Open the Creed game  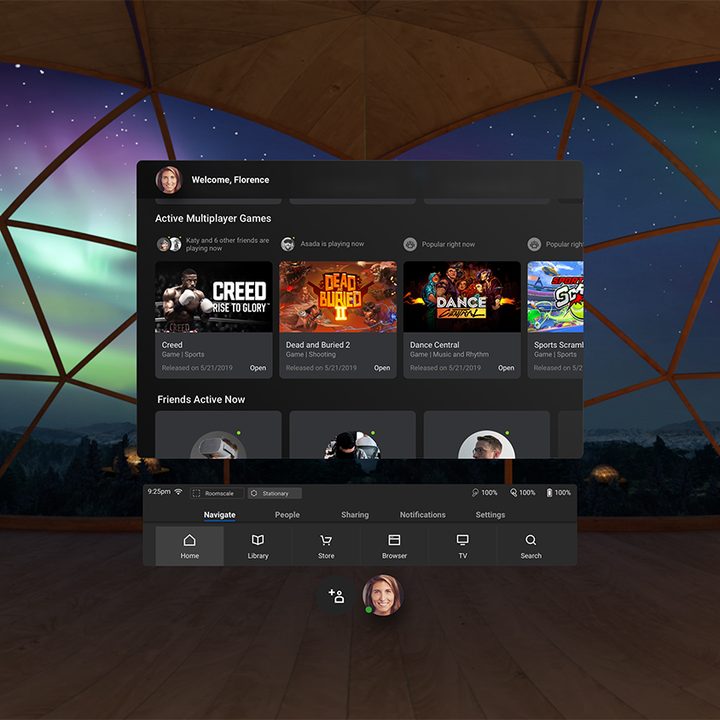(258, 368)
